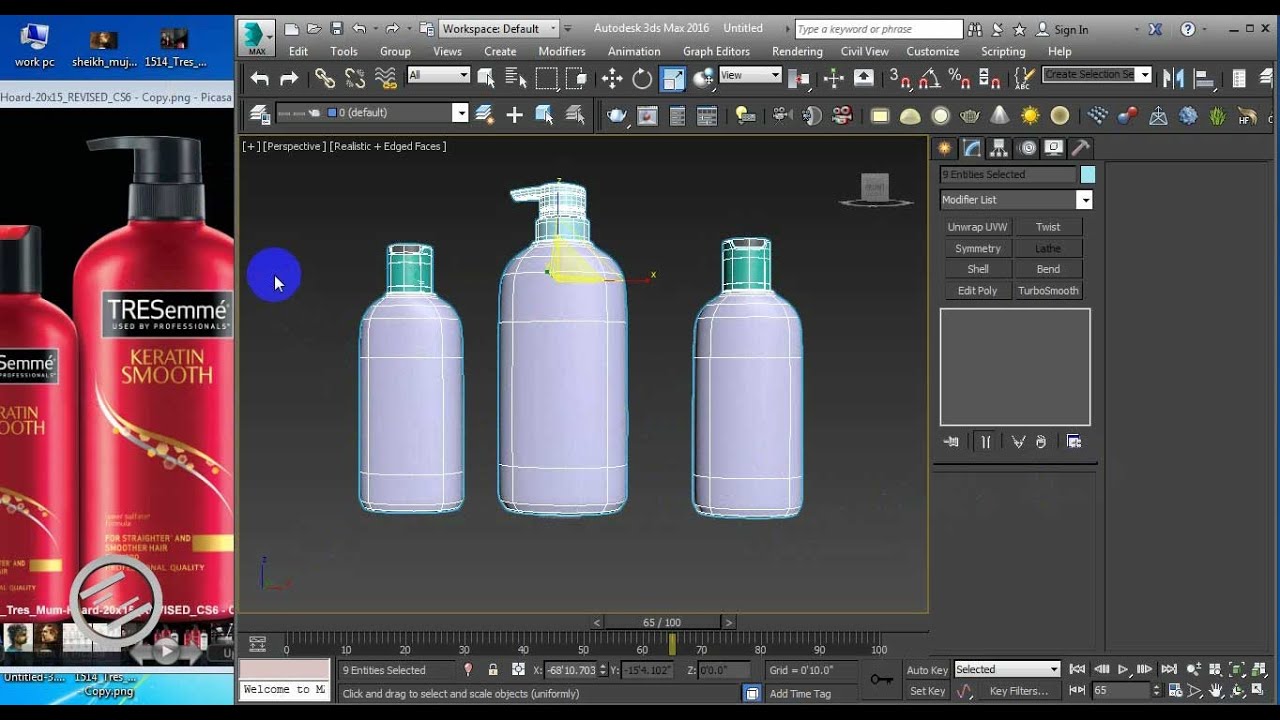
Task: Switch to the Hierarchy command panel tab
Action: click(999, 148)
